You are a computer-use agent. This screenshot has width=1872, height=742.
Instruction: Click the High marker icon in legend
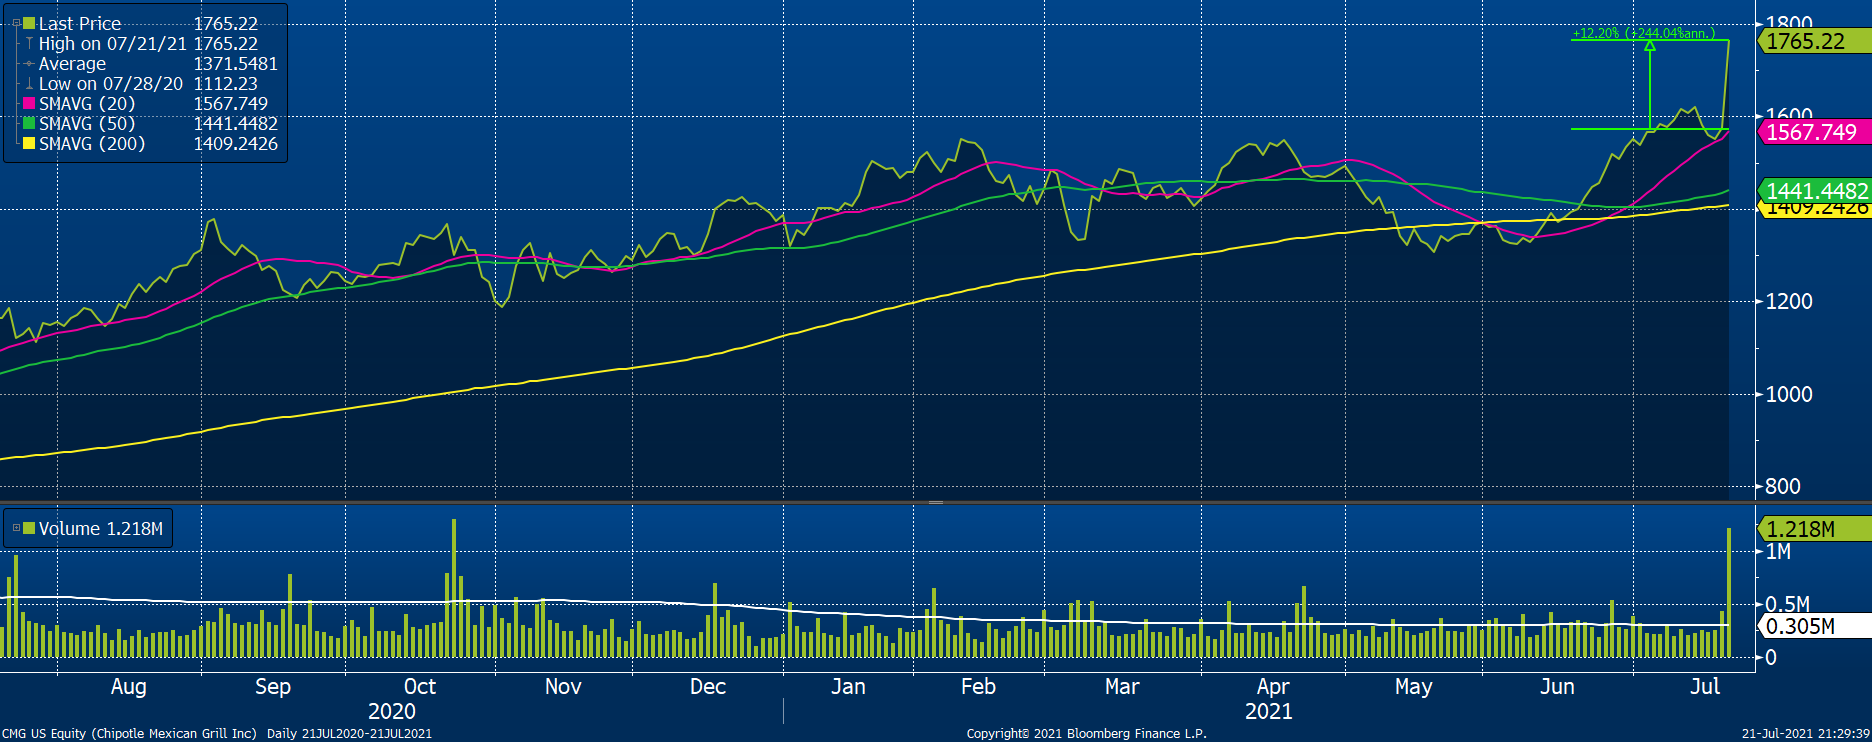(29, 43)
